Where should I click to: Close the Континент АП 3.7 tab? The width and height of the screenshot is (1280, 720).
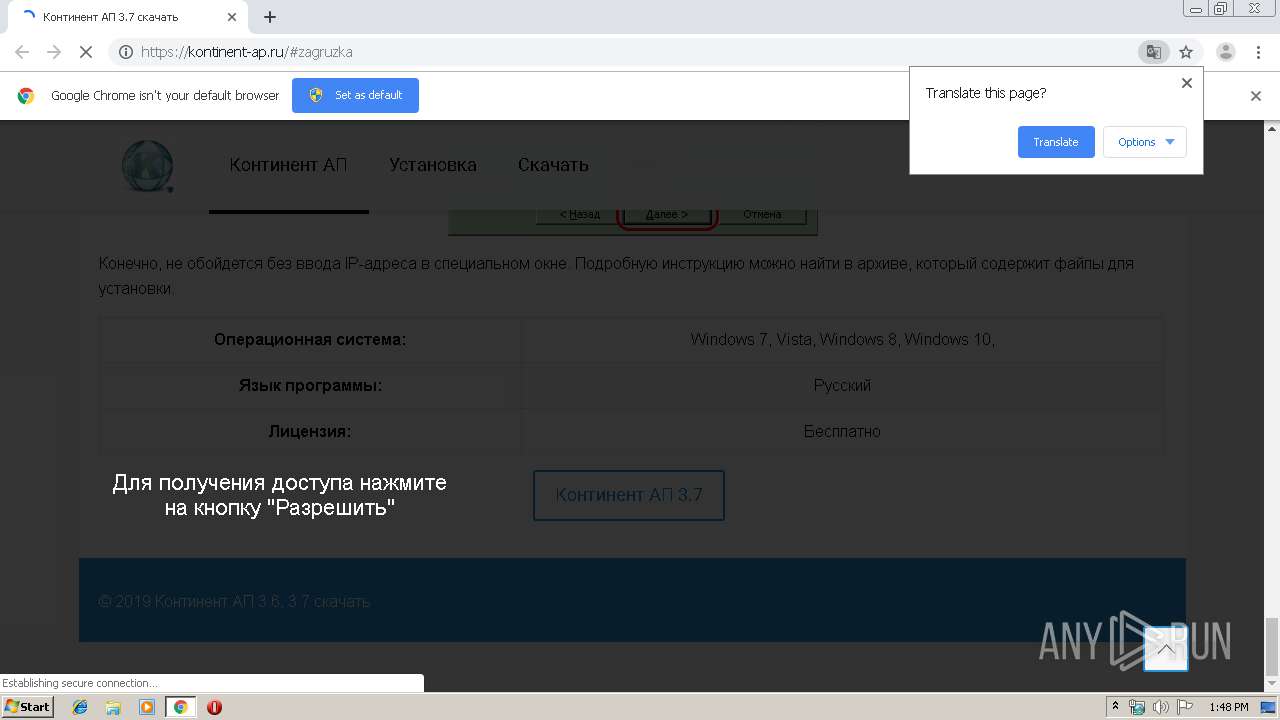coord(232,17)
